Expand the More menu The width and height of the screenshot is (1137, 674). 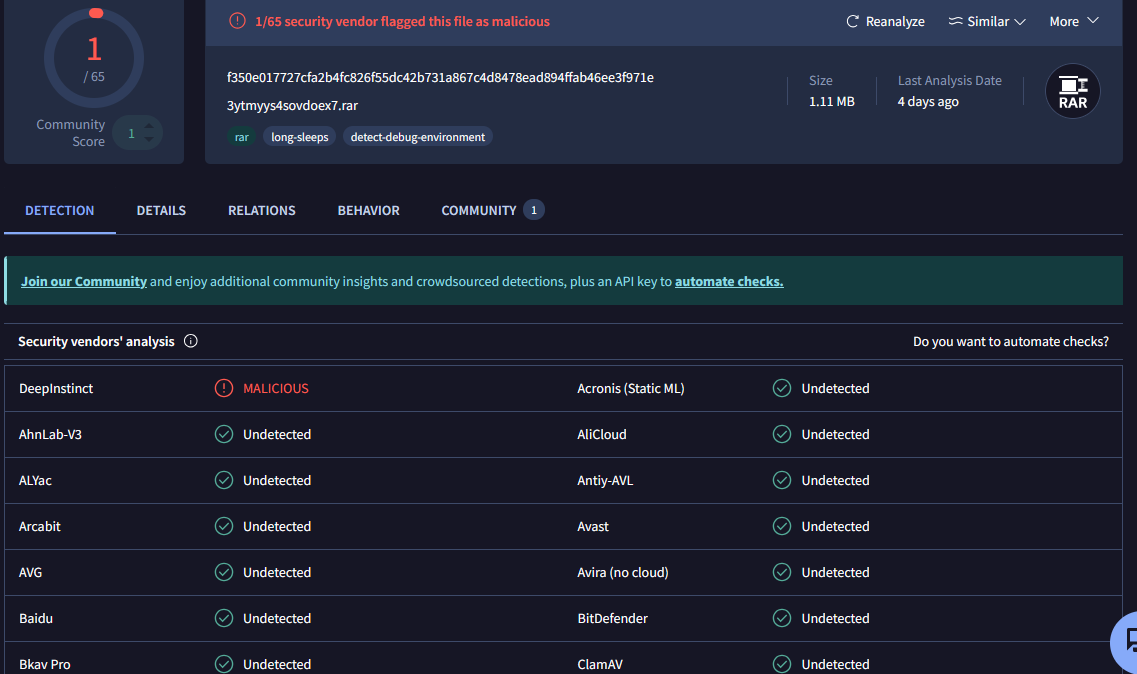coord(1074,21)
